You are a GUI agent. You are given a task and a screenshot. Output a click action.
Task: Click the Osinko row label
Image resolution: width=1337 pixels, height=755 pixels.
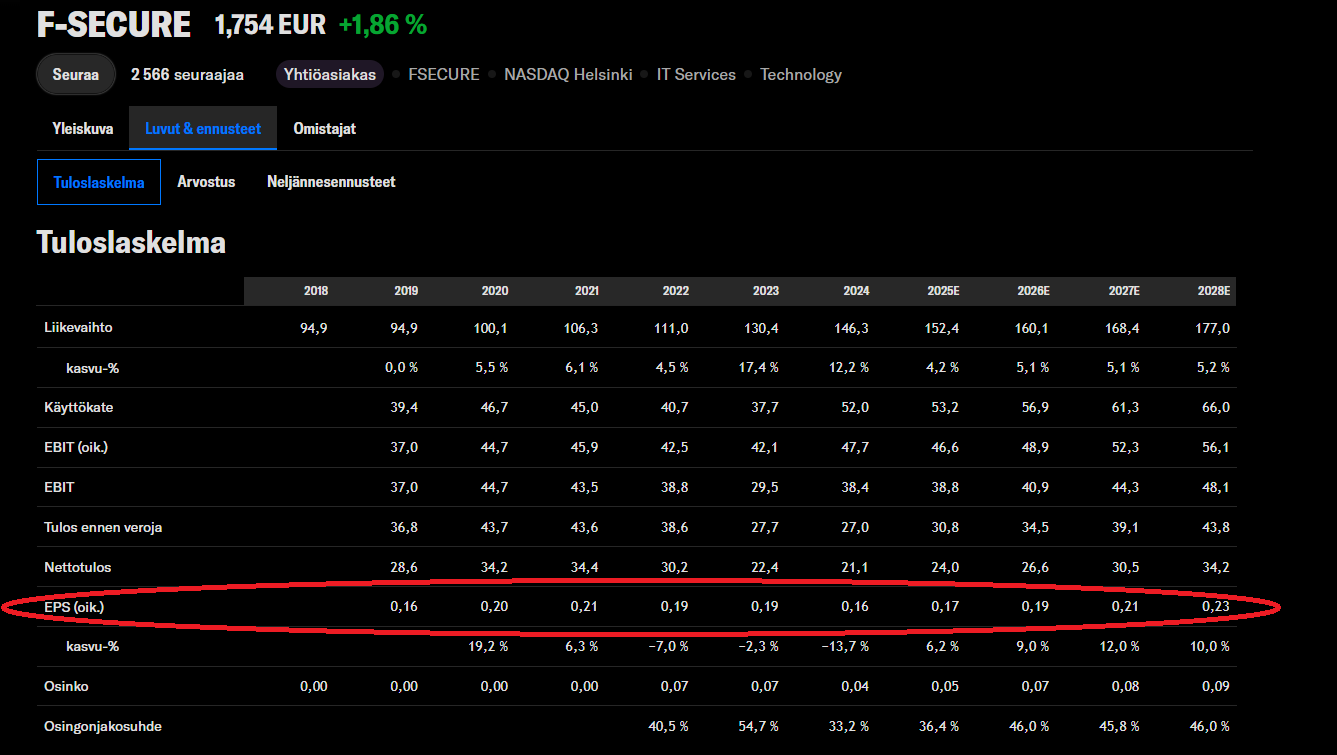[67, 687]
